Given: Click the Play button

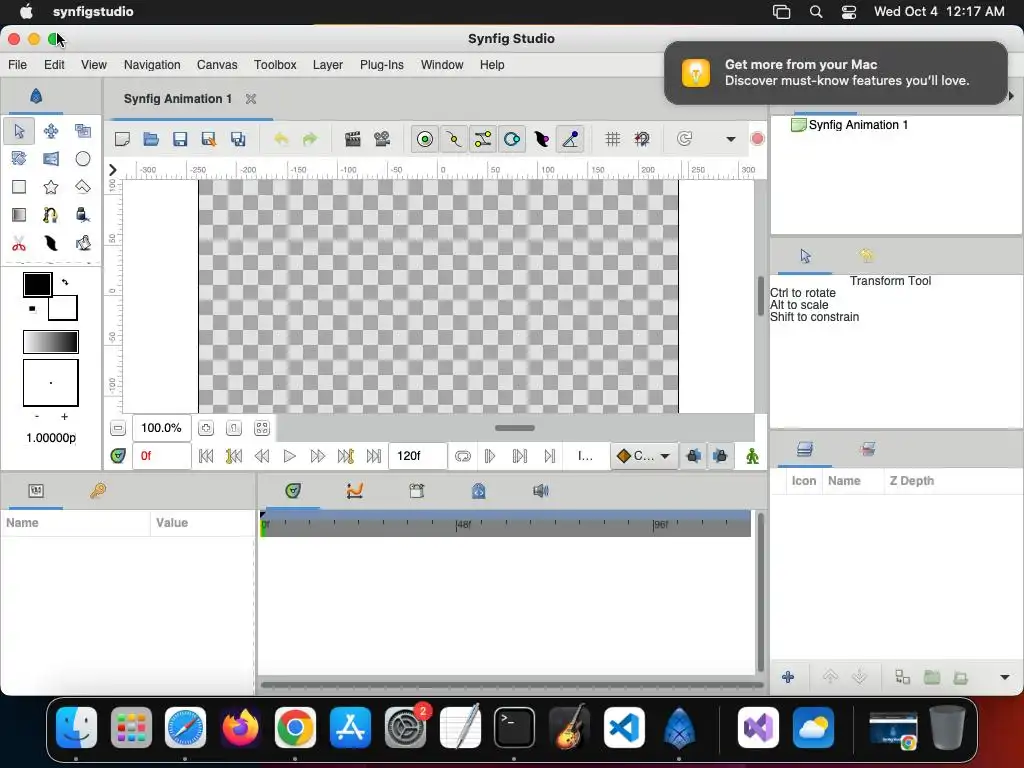Looking at the screenshot, I should coord(289,456).
